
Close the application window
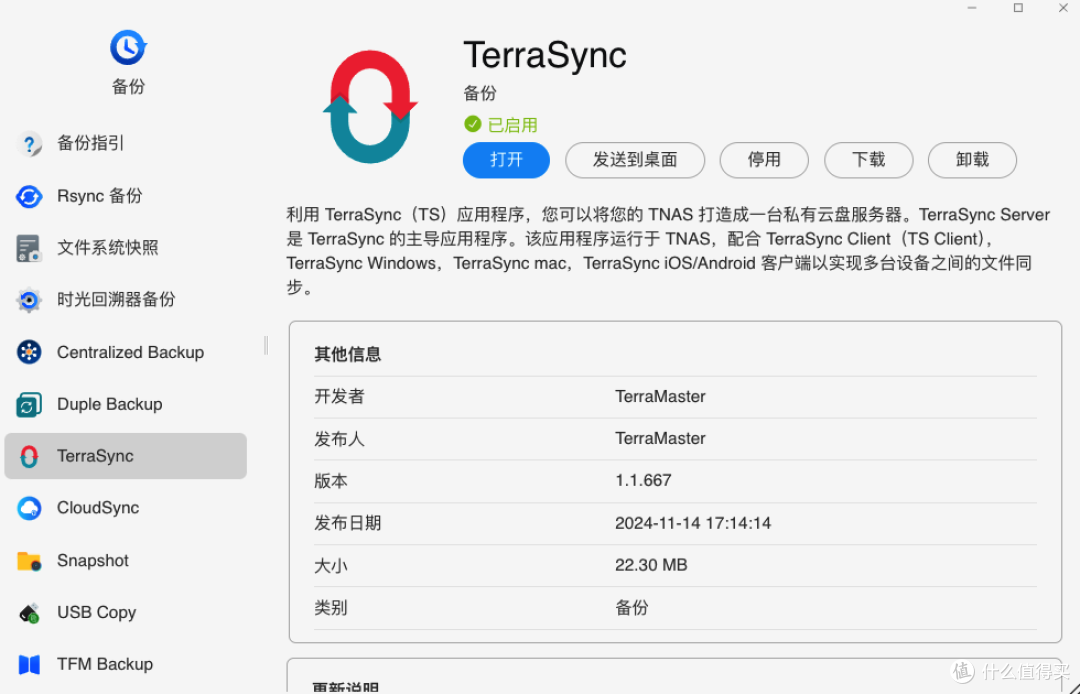click(x=1063, y=8)
